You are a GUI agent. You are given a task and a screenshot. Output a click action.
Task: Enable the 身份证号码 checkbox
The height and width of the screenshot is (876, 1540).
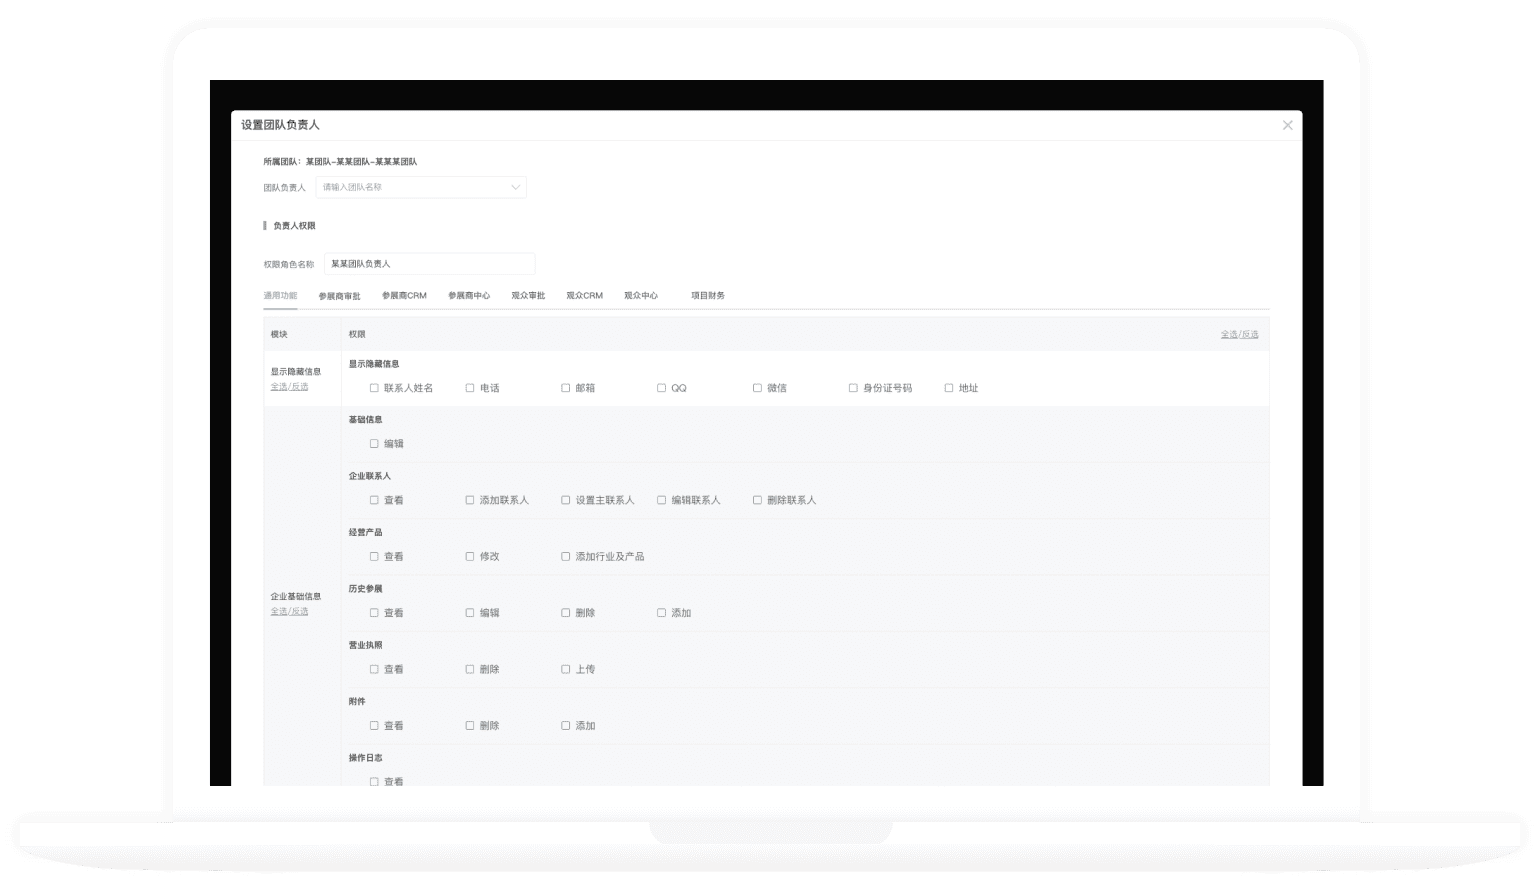pyautogui.click(x=853, y=388)
